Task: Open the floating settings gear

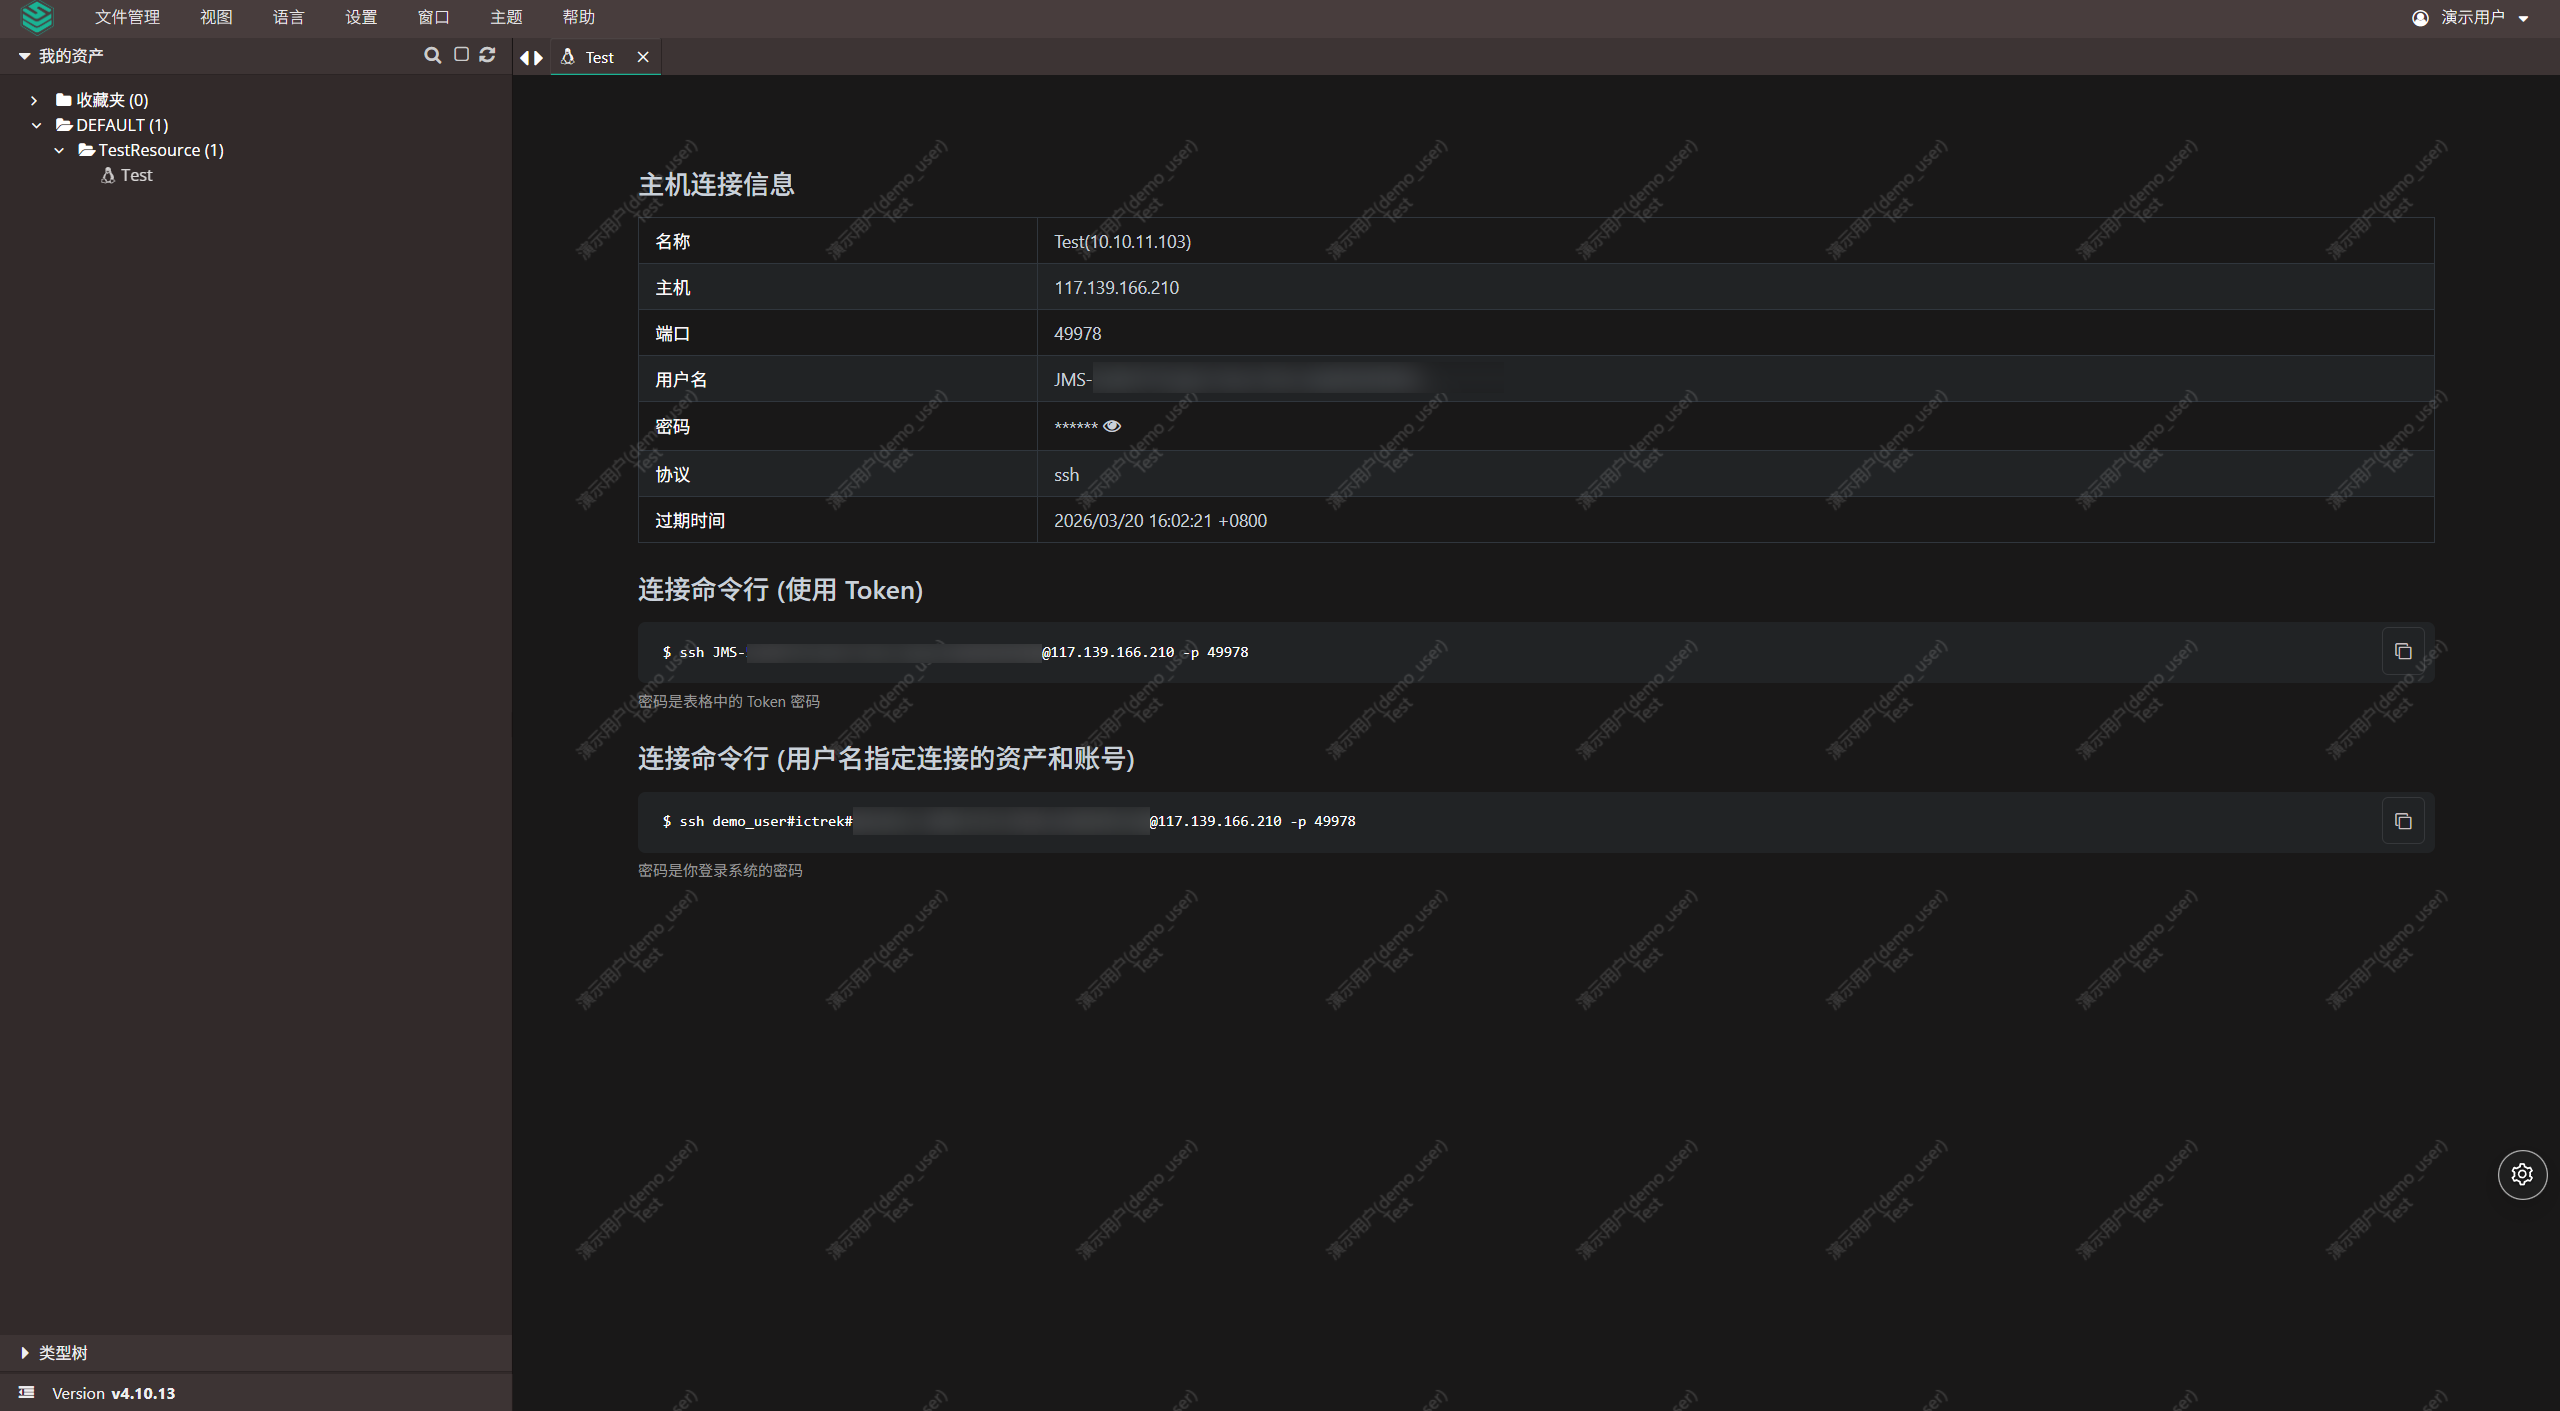Action: click(x=2522, y=1174)
